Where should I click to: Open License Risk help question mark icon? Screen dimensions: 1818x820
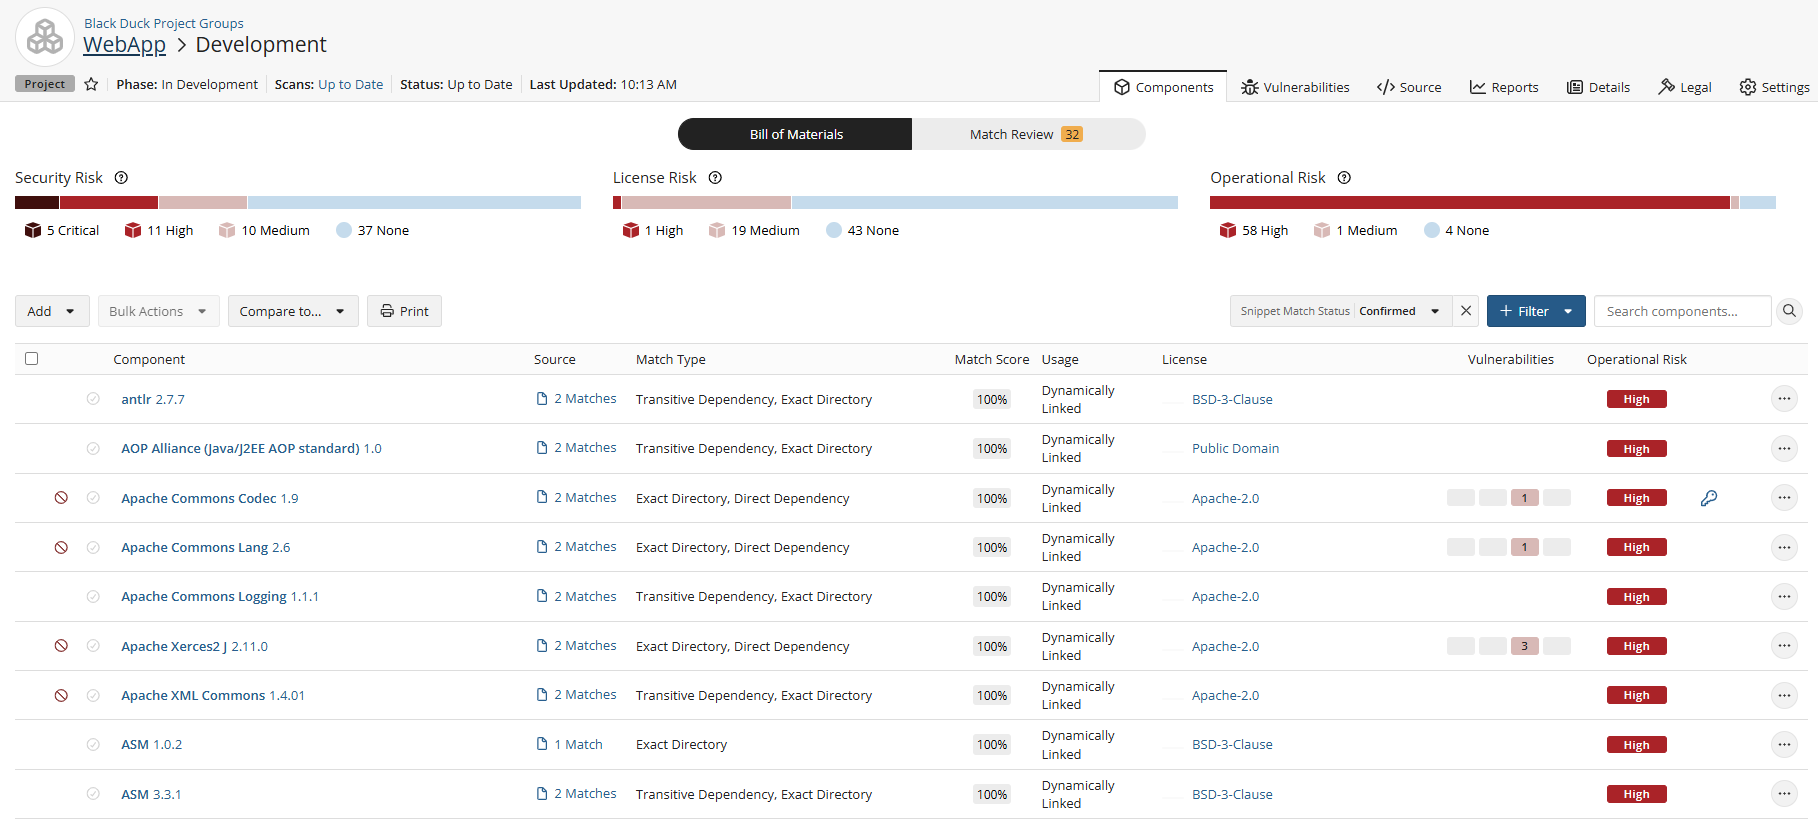click(715, 178)
